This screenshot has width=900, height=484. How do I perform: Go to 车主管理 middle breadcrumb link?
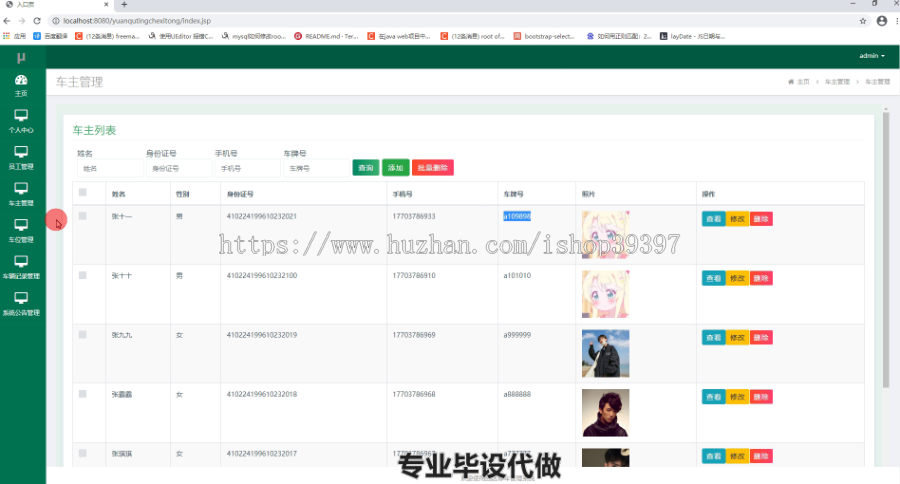837,82
